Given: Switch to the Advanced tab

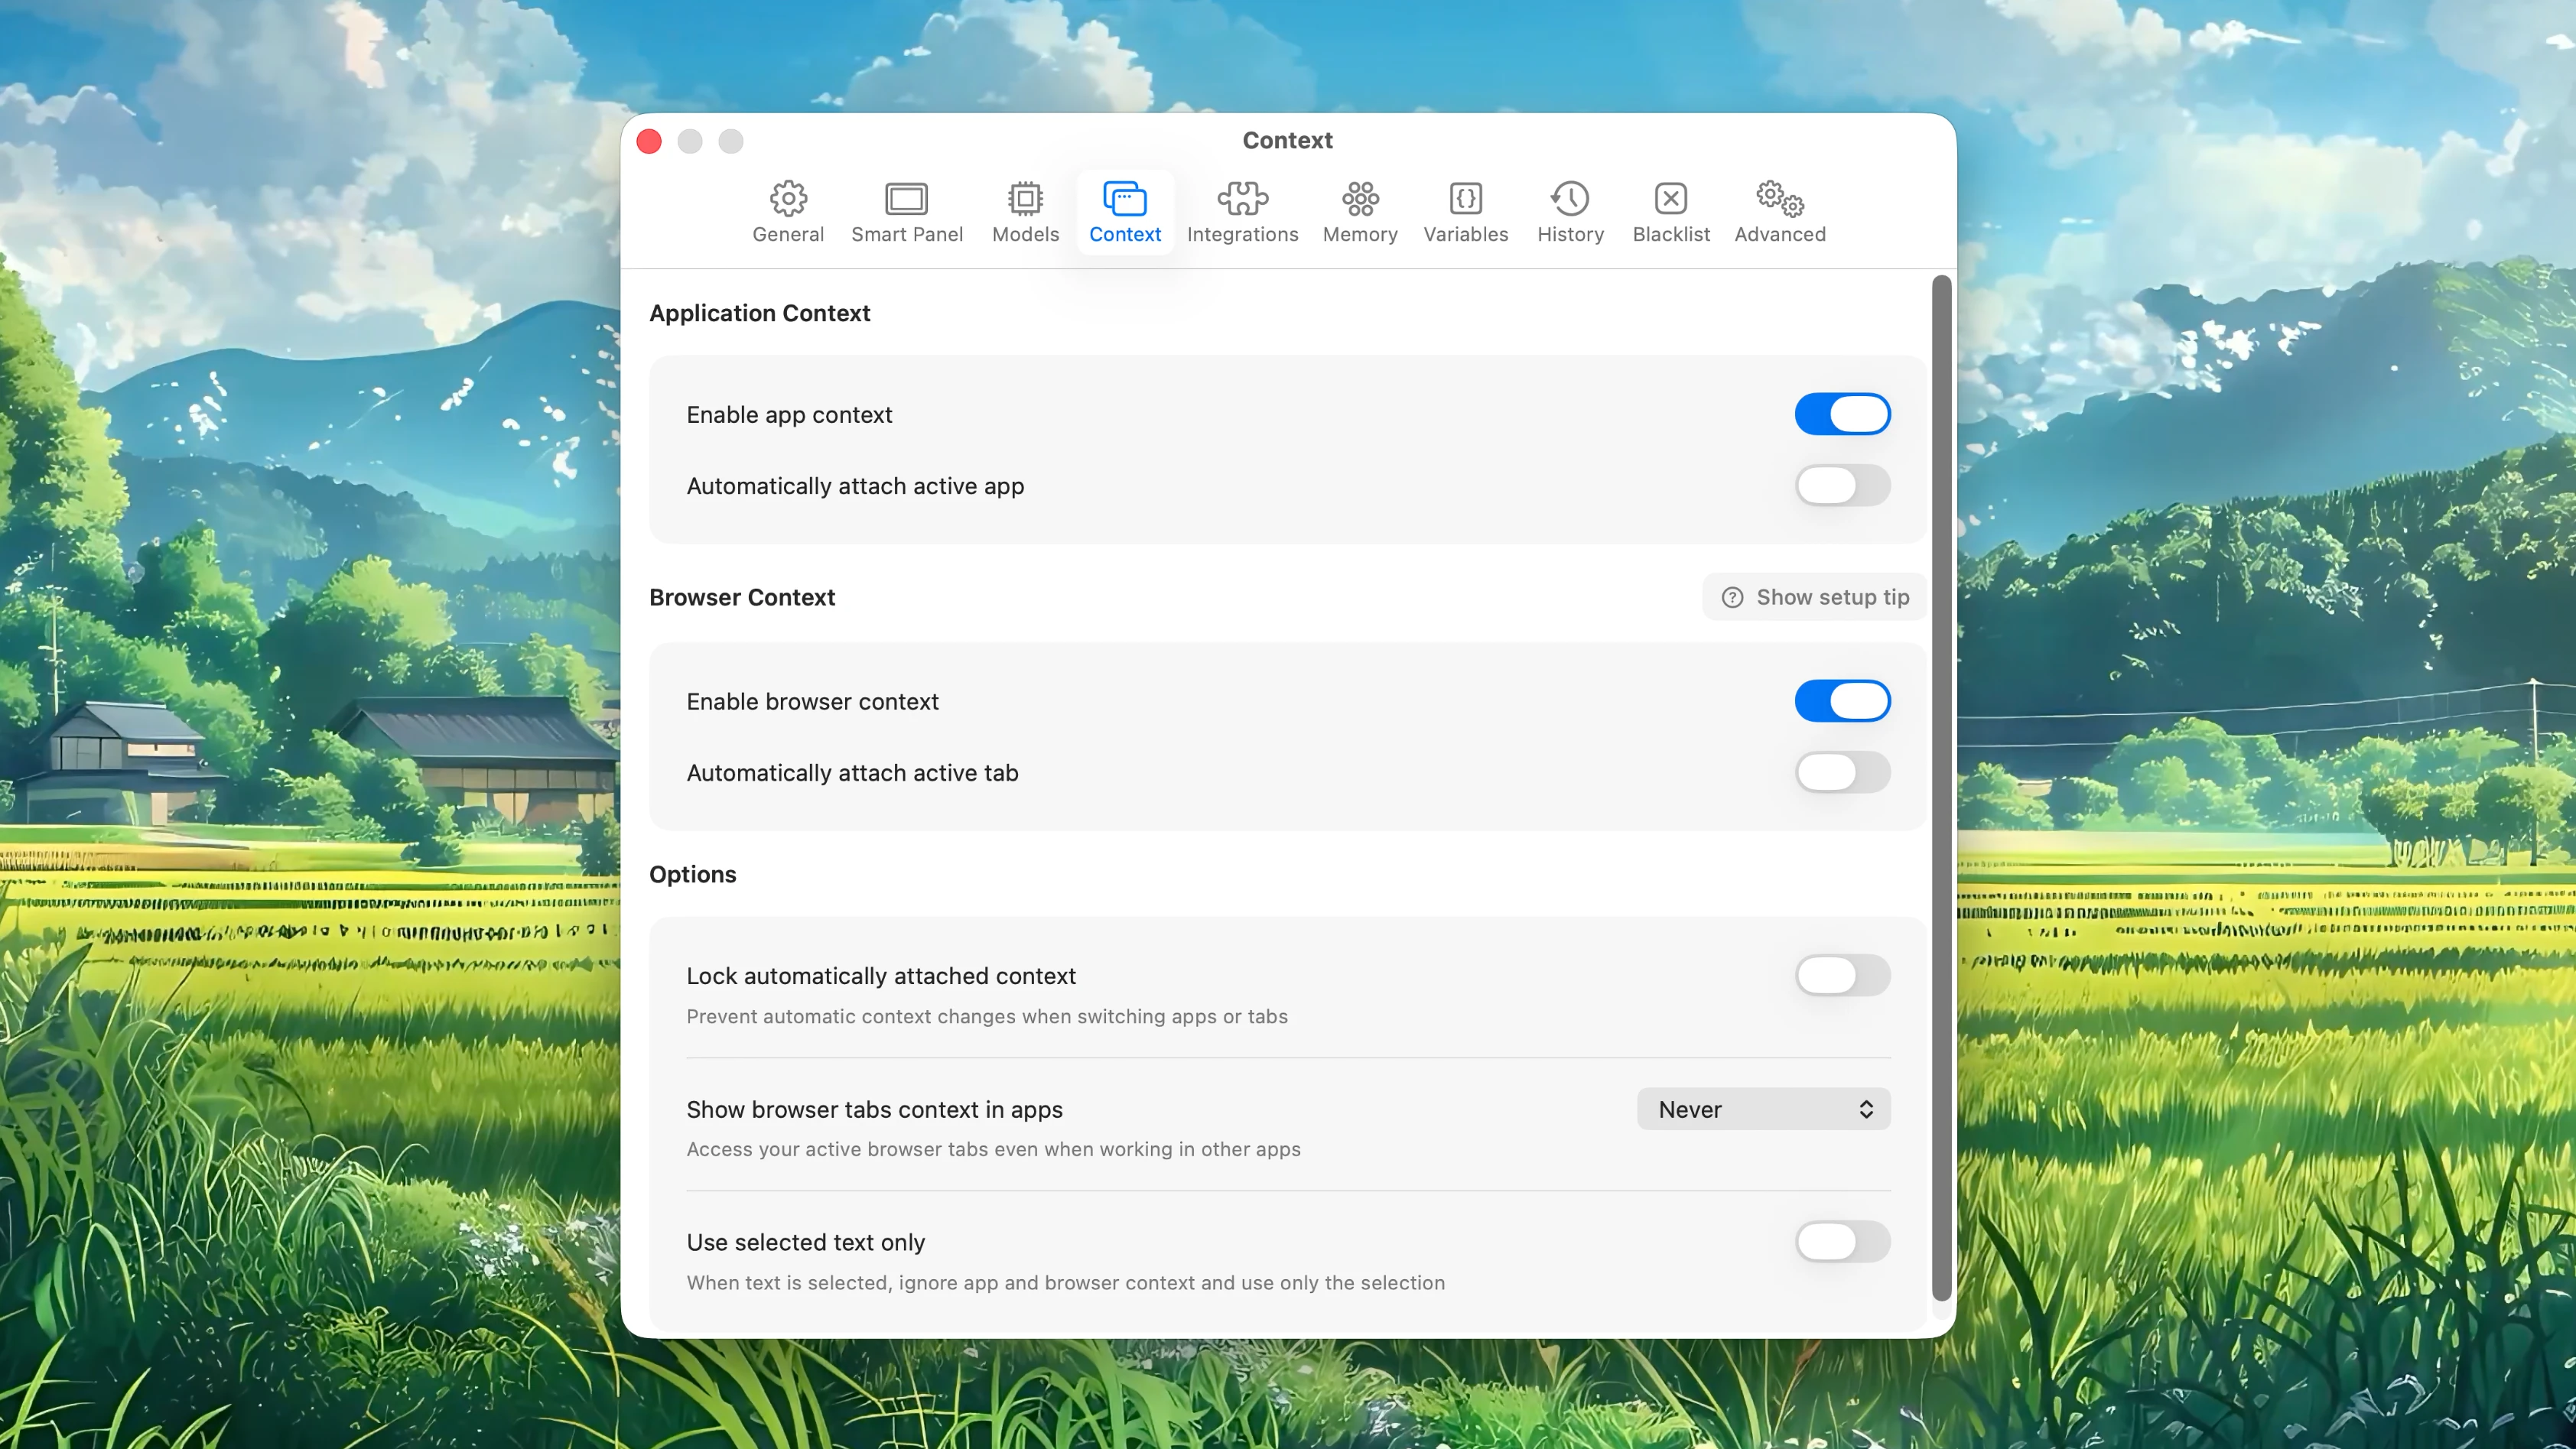Looking at the screenshot, I should click(1780, 211).
